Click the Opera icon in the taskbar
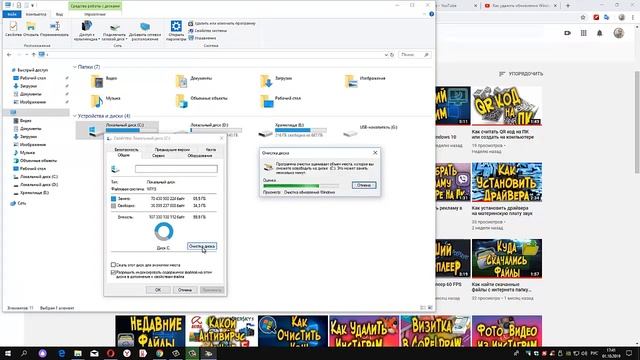 (110, 353)
